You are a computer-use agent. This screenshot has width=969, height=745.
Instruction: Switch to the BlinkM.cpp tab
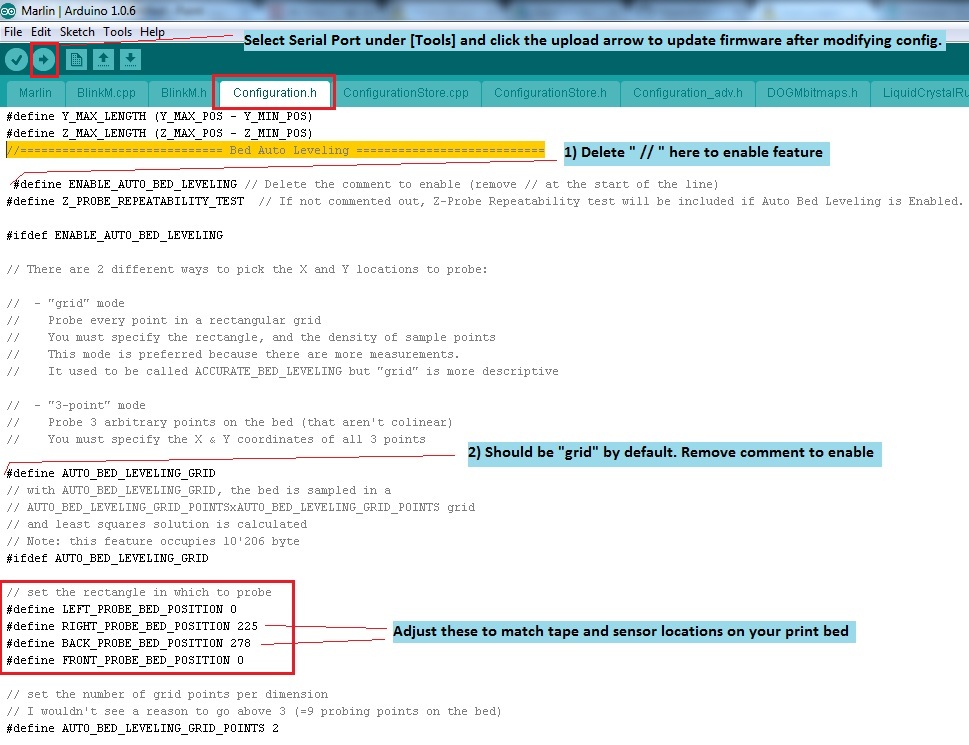pyautogui.click(x=106, y=93)
